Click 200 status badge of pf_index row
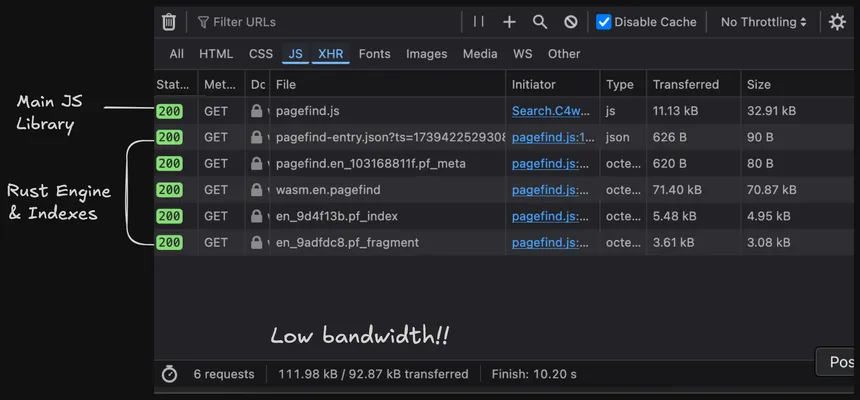The width and height of the screenshot is (860, 400). 169,216
